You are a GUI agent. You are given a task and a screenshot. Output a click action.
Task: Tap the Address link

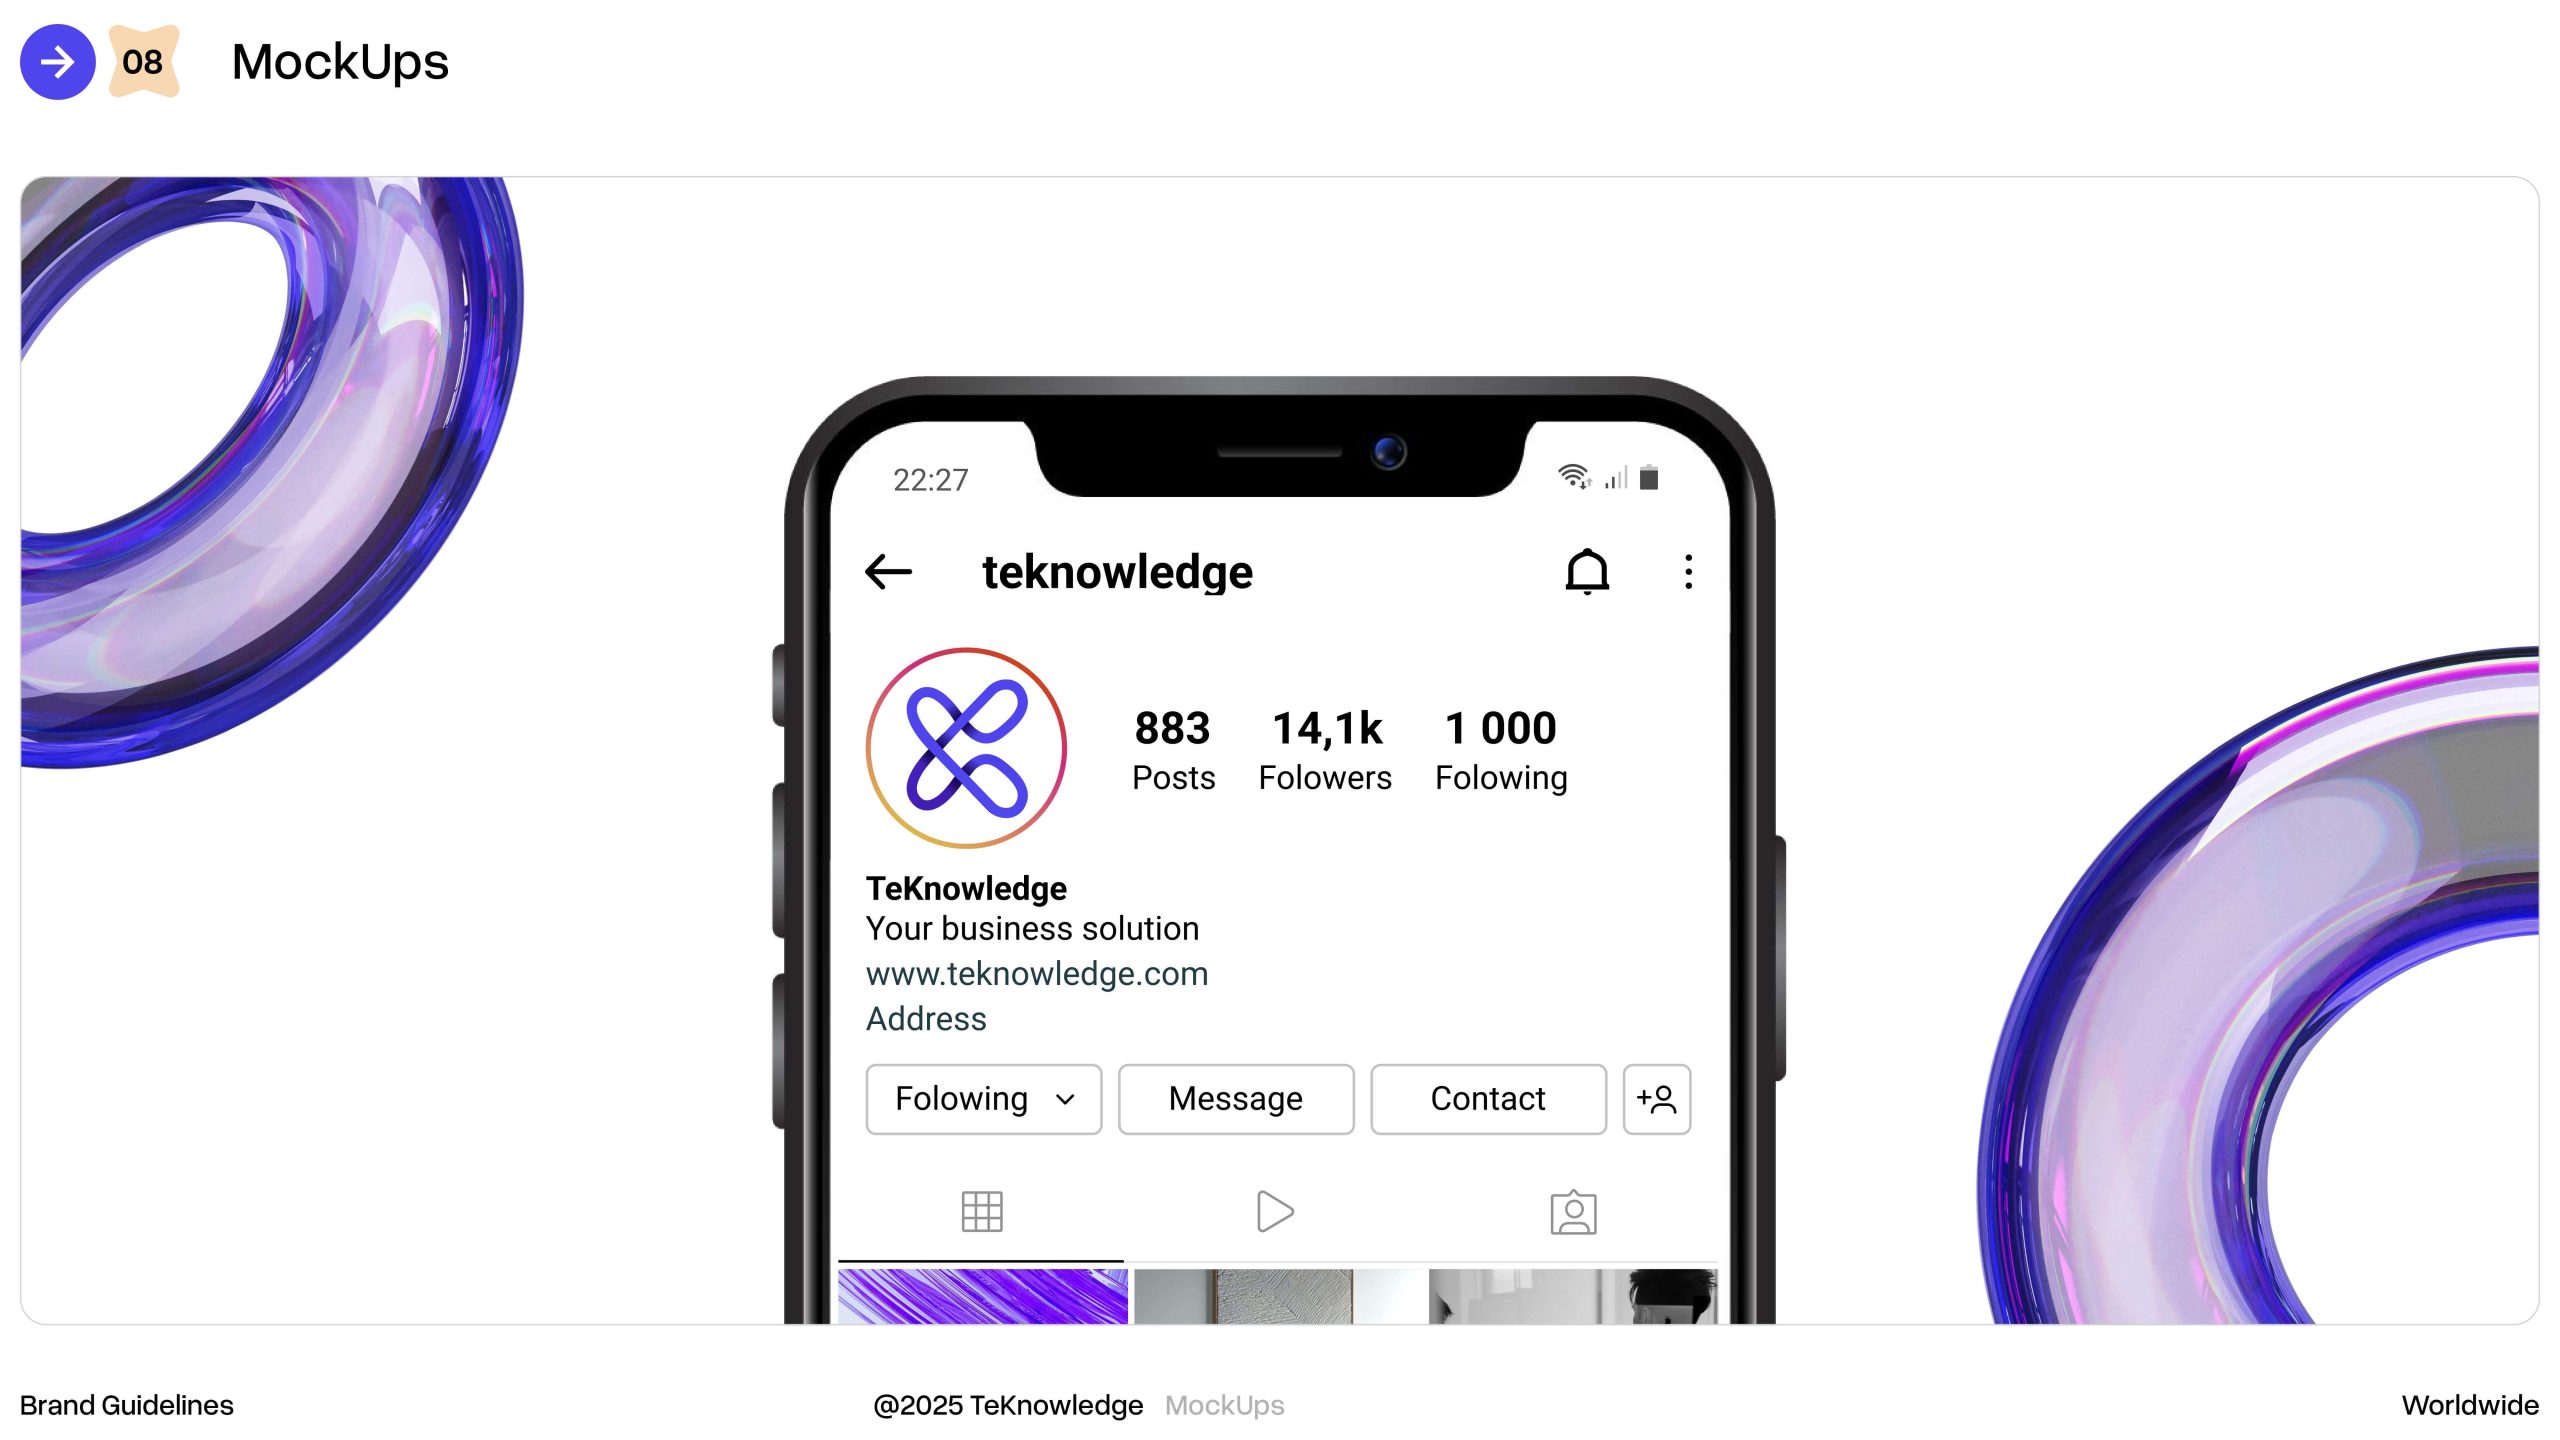[926, 1018]
